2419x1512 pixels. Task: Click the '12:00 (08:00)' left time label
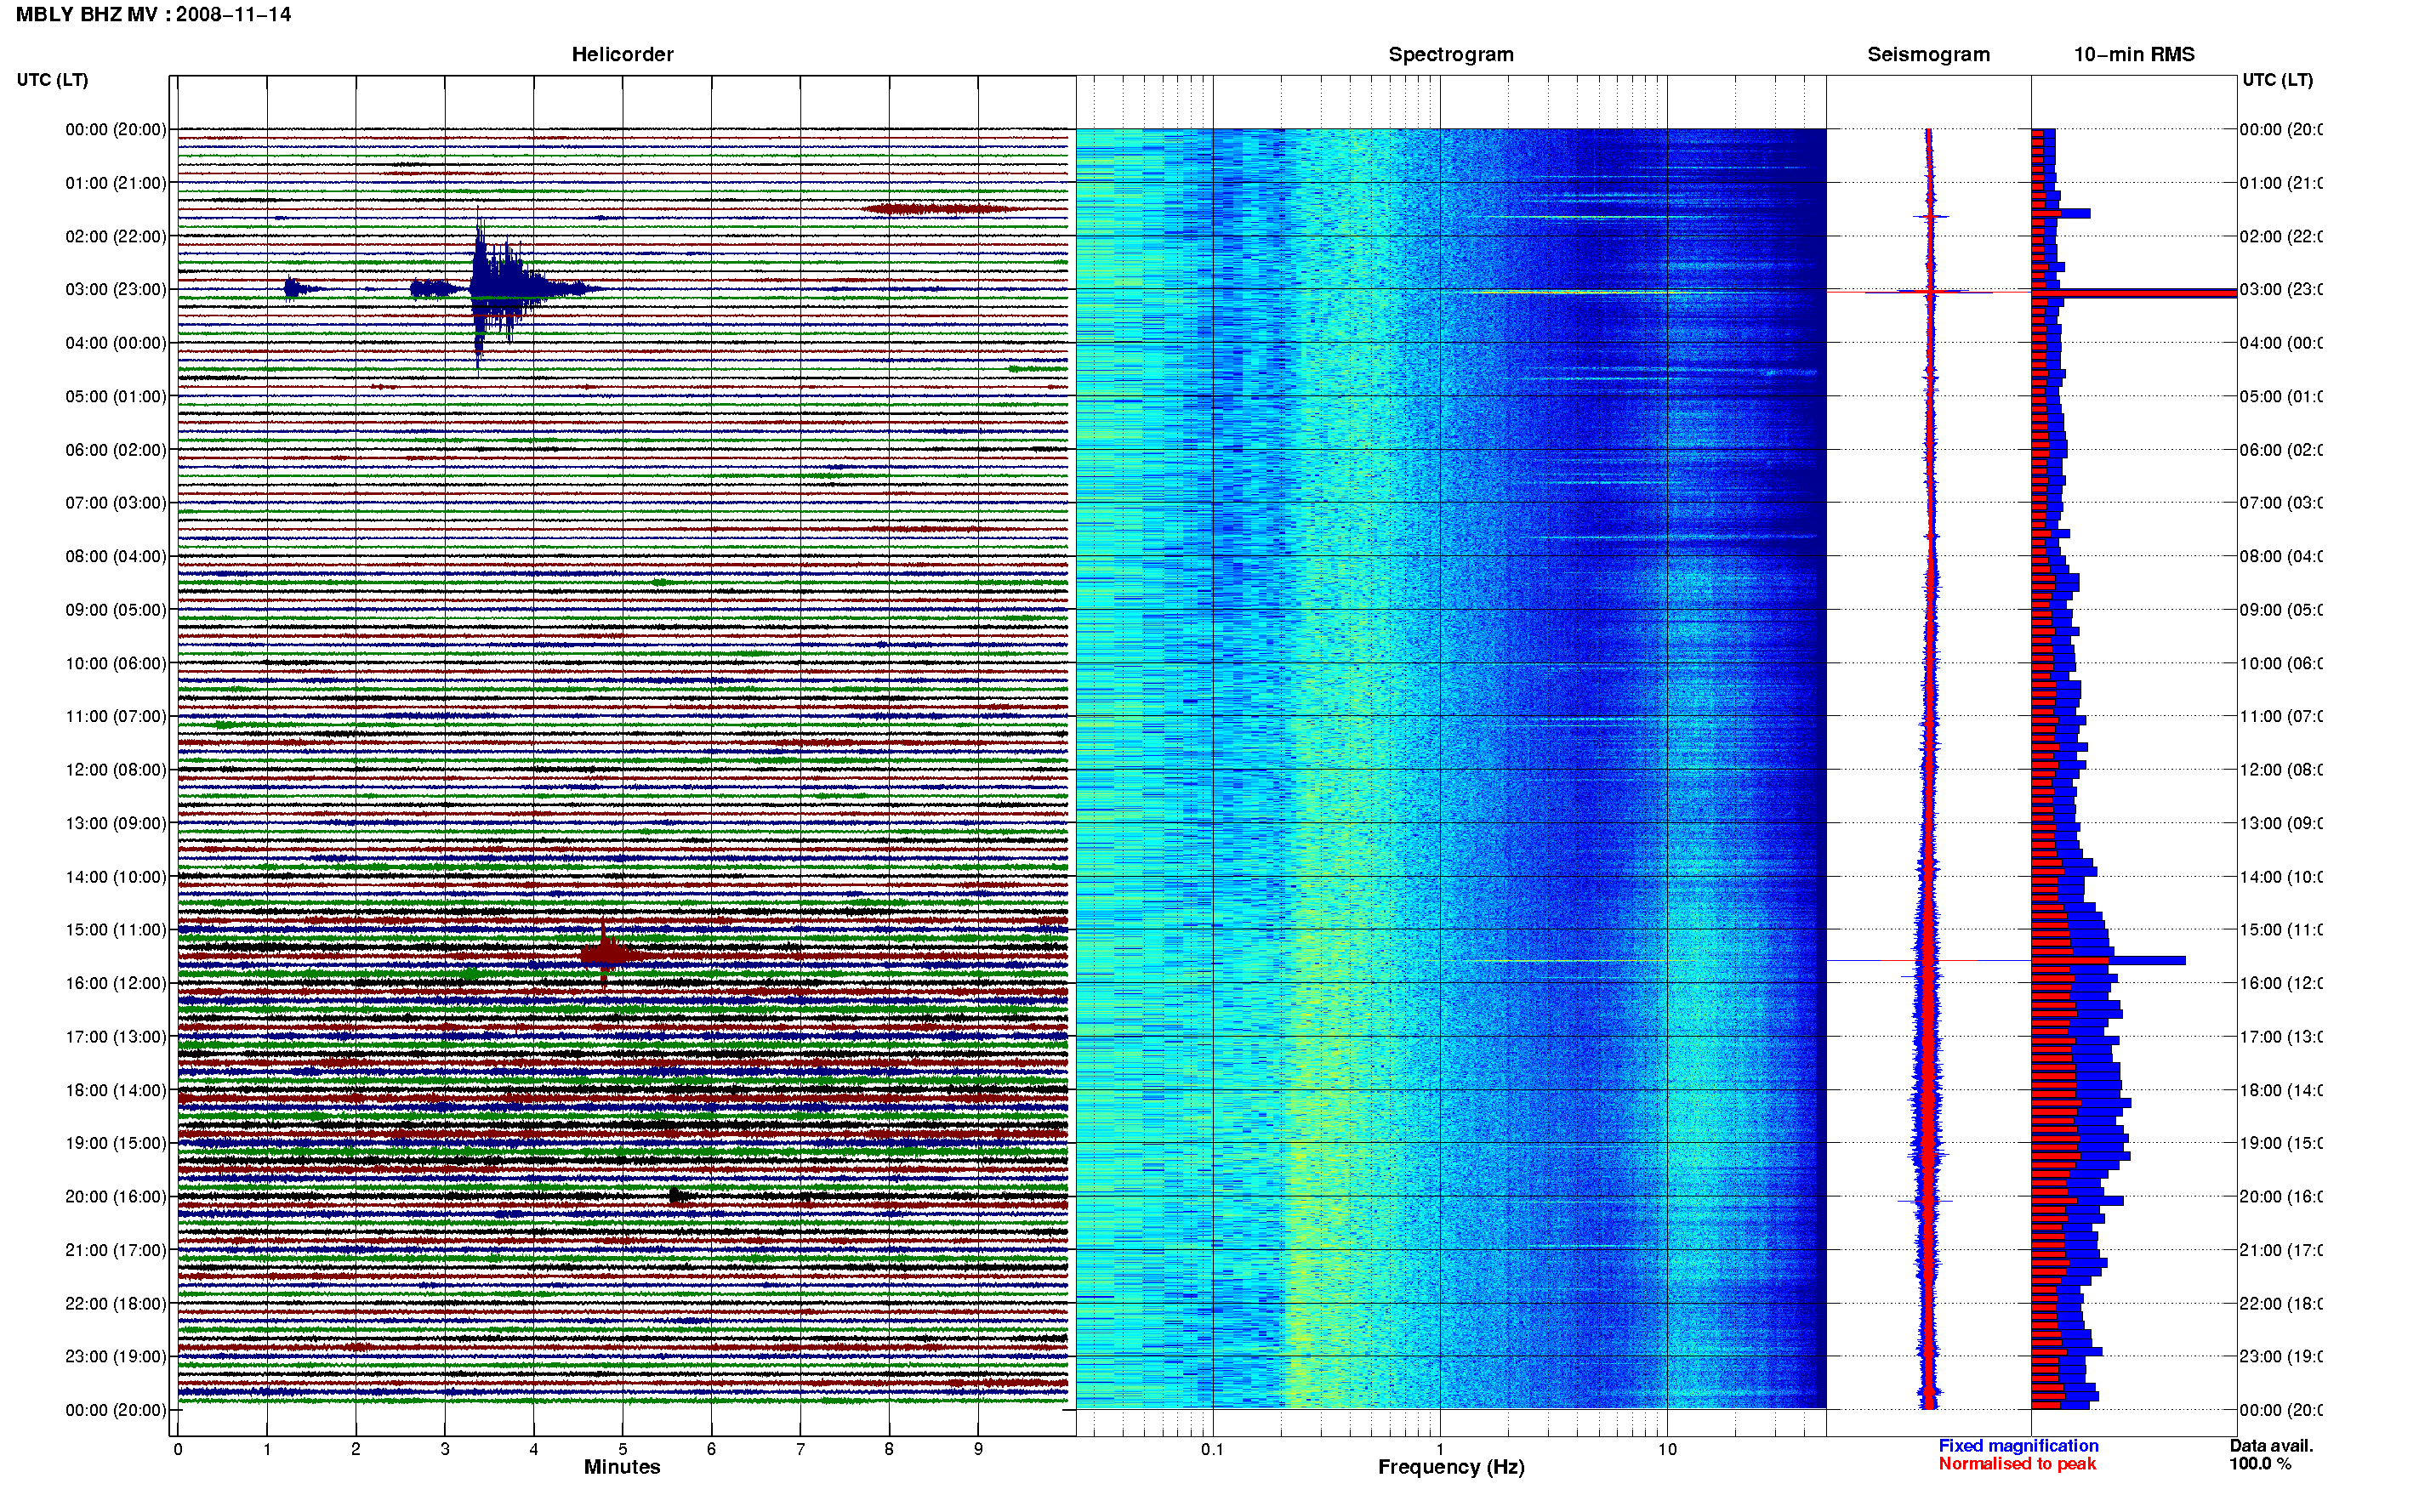coord(116,769)
